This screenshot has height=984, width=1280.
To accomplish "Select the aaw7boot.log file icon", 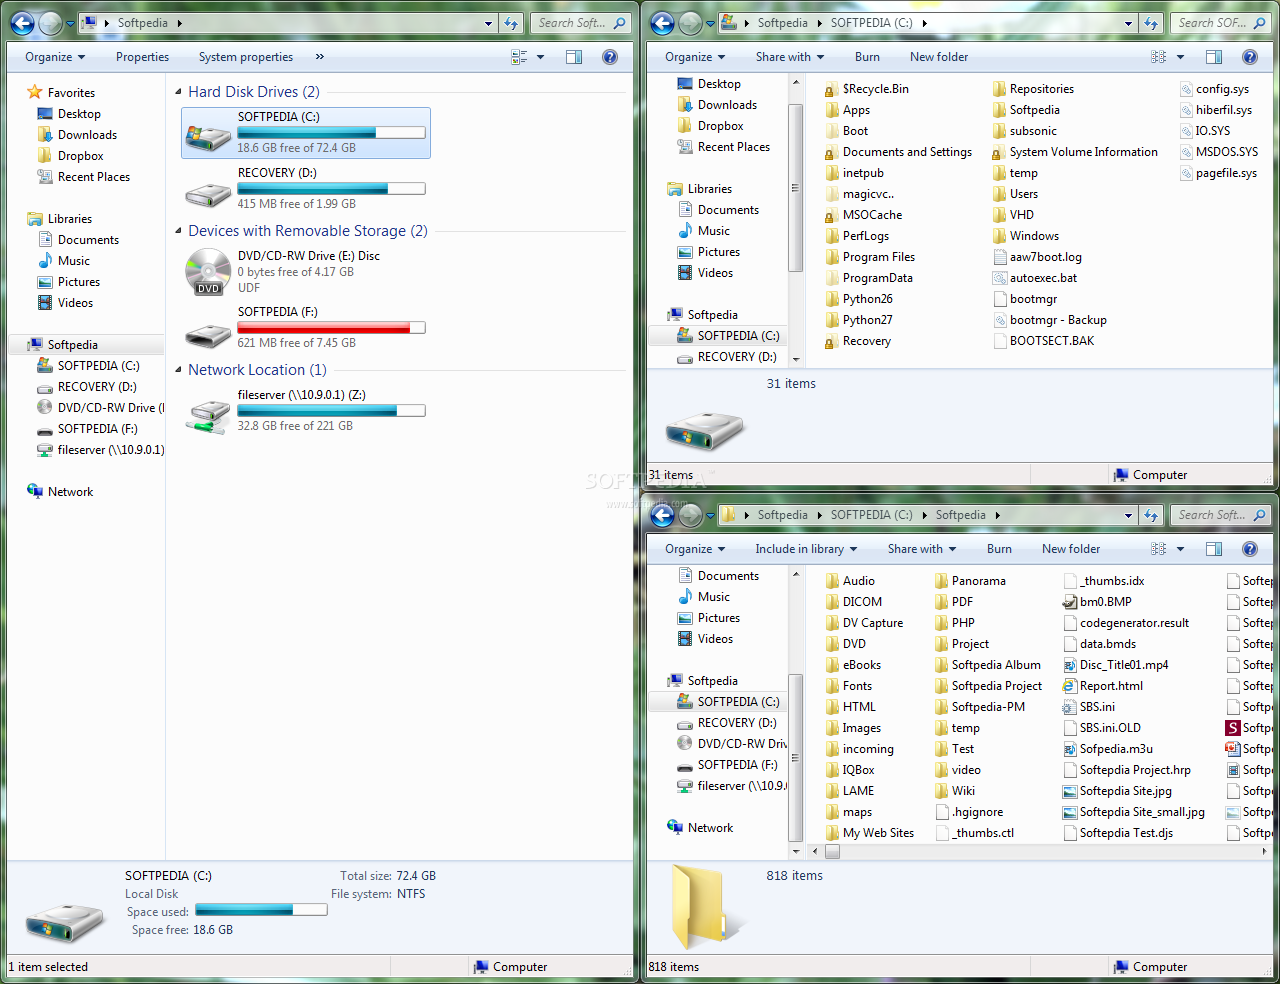I will coord(1000,257).
